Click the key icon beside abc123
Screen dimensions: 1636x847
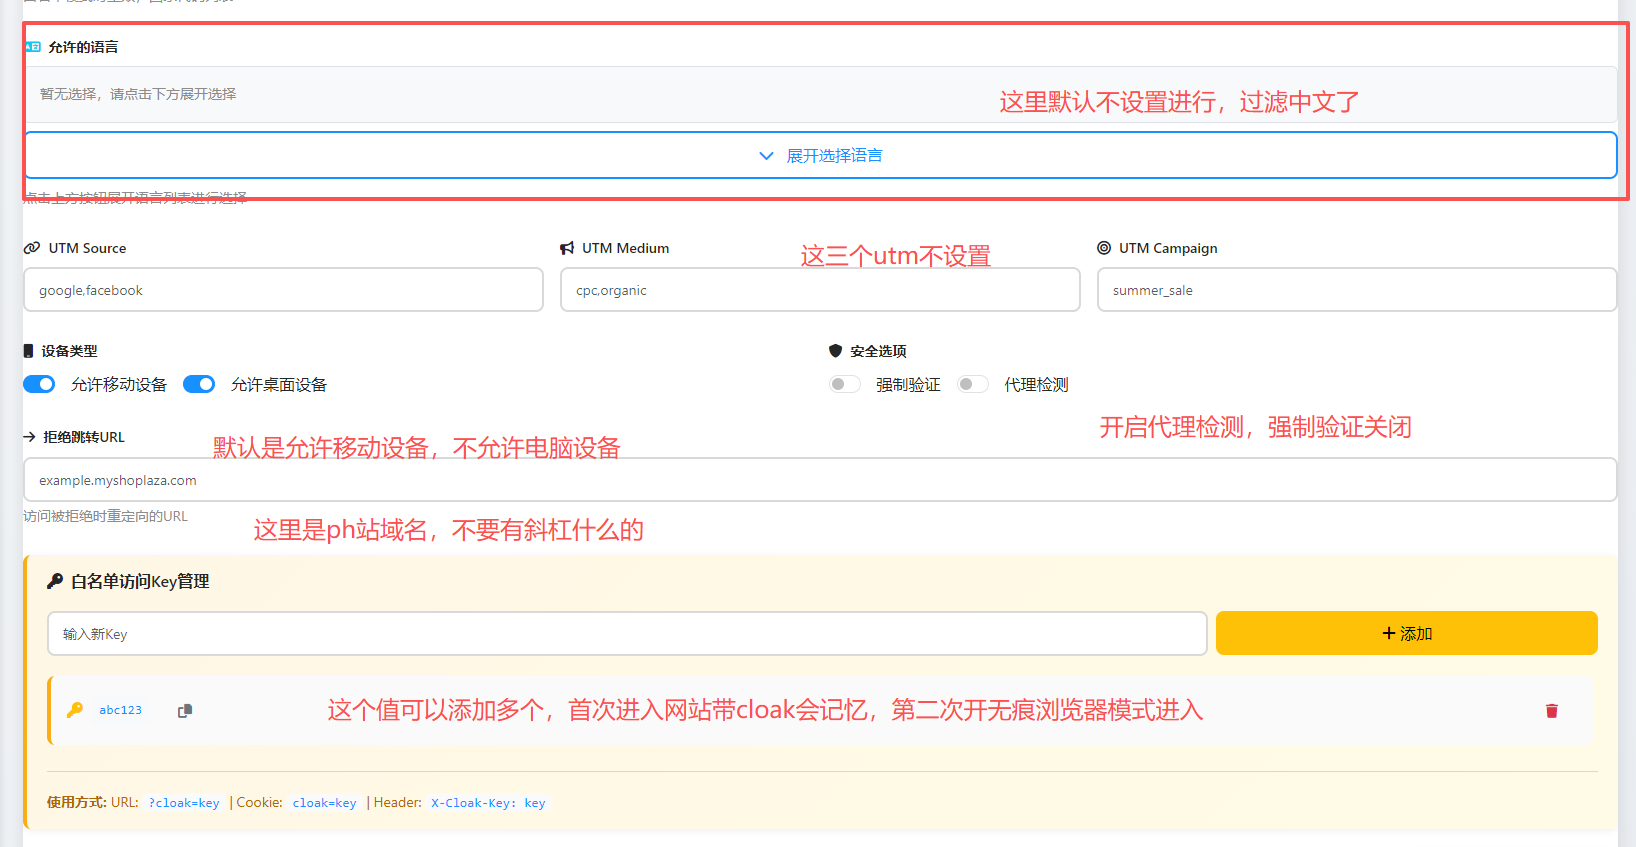click(x=75, y=710)
